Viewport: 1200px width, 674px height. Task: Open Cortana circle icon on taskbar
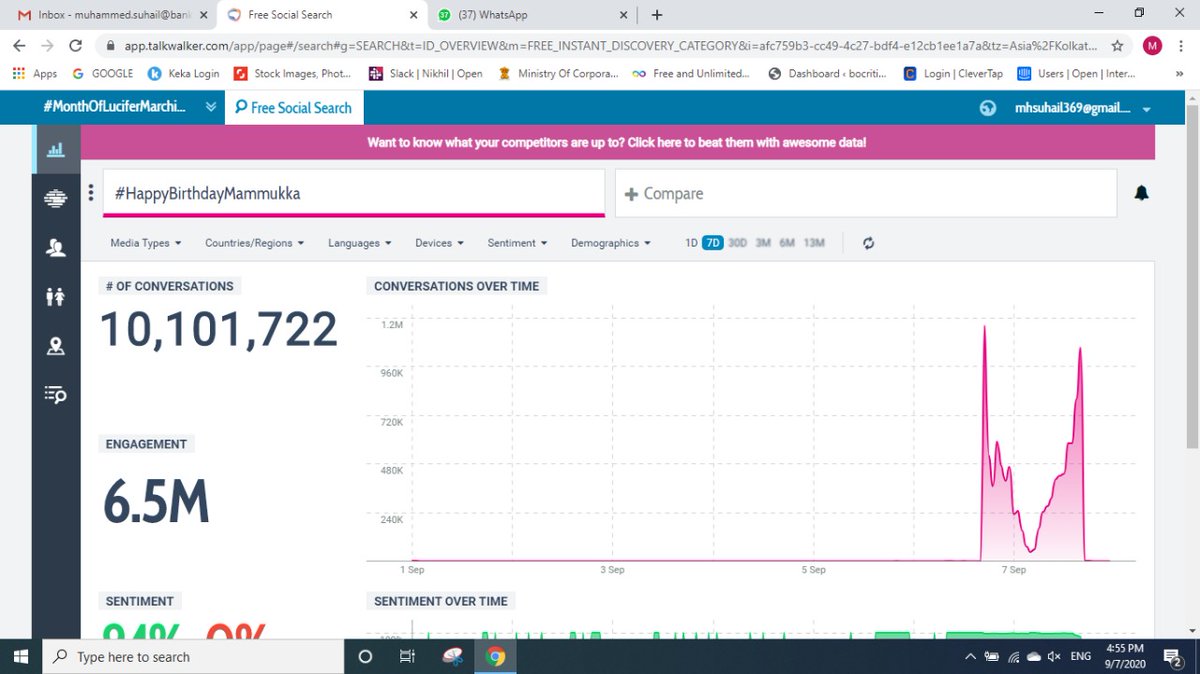point(365,657)
